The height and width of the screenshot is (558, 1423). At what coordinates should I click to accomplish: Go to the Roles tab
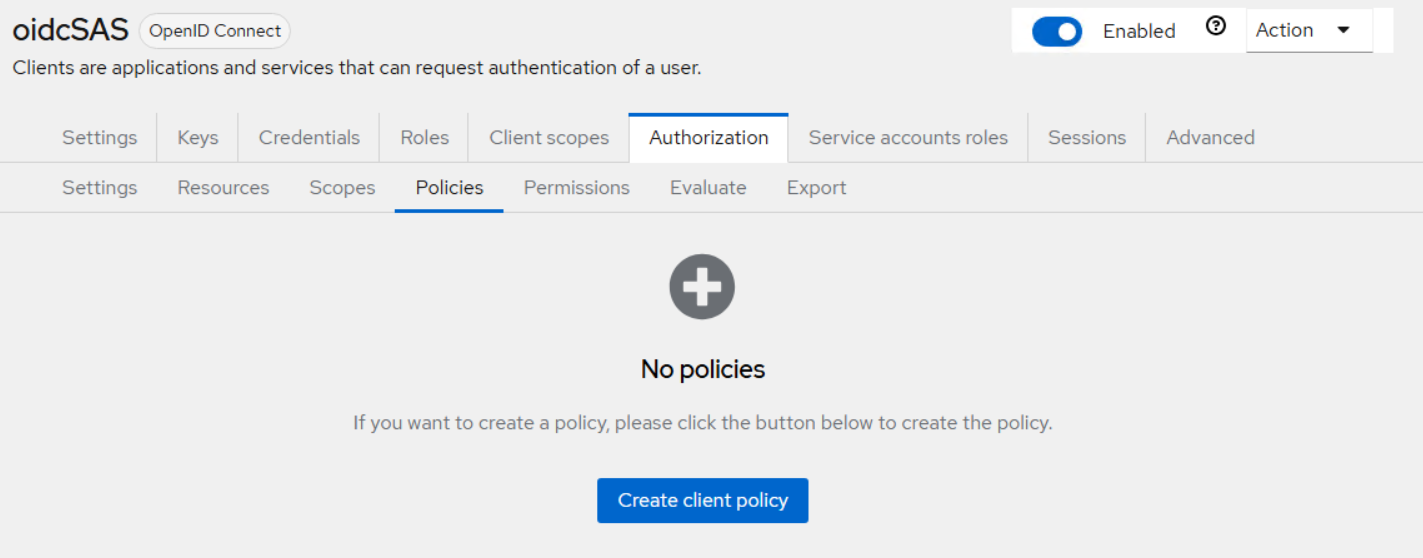[424, 138]
